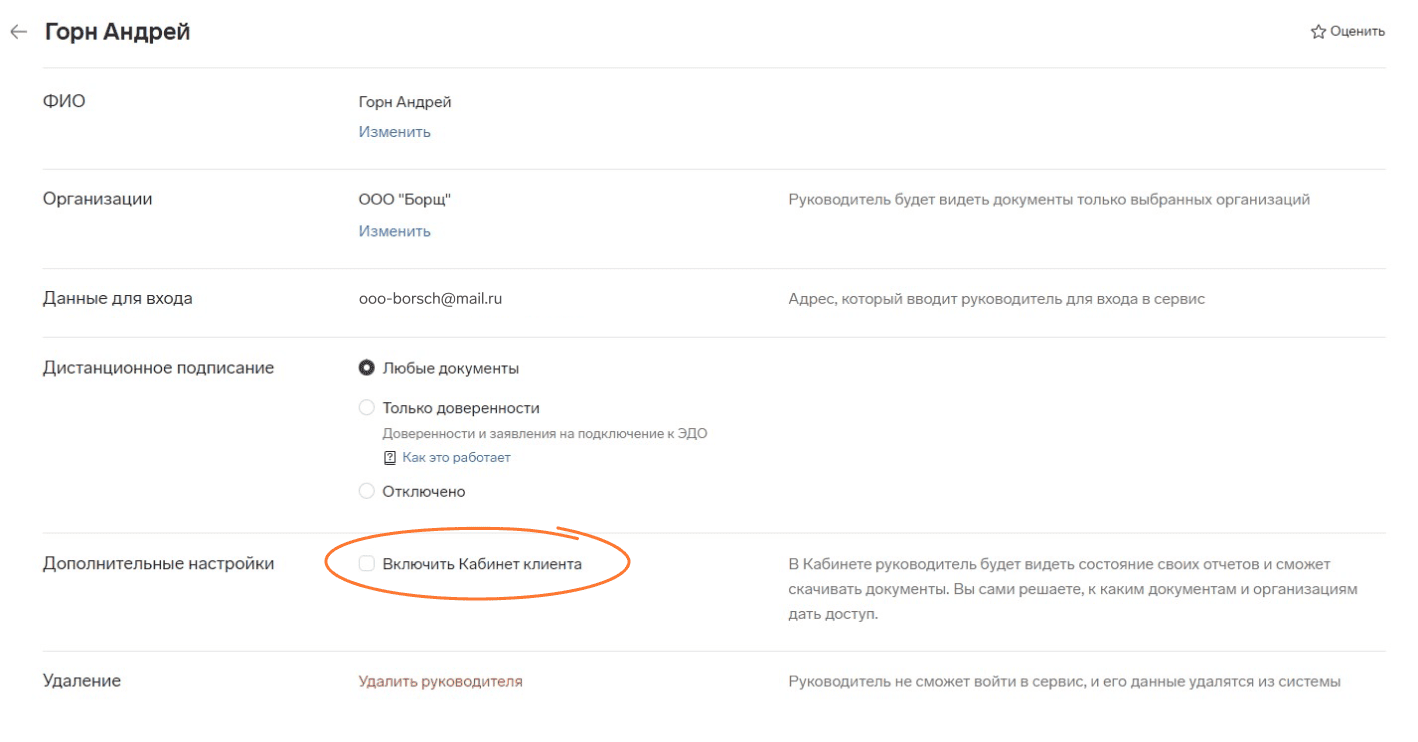Click the Горн Андрей page heading
Viewport: 1418px width, 742px height.
coord(118,32)
